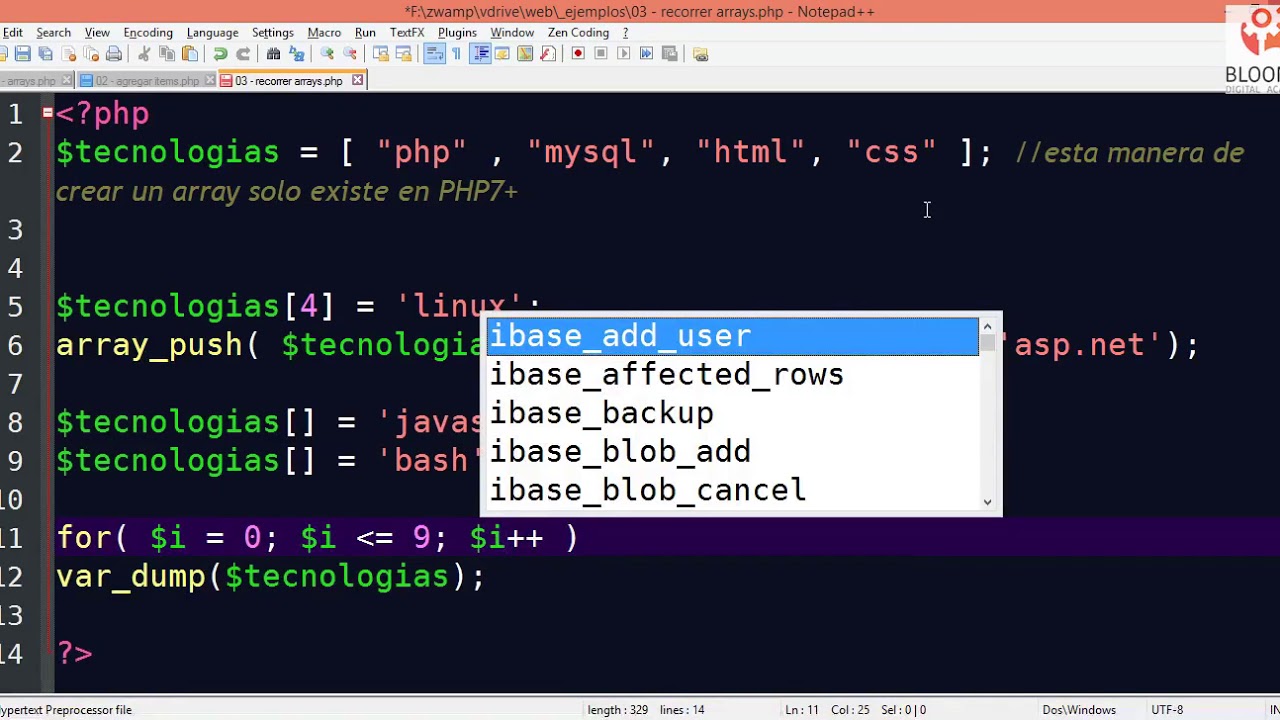Open the Window menu
1280x720 pixels.
pos(512,32)
